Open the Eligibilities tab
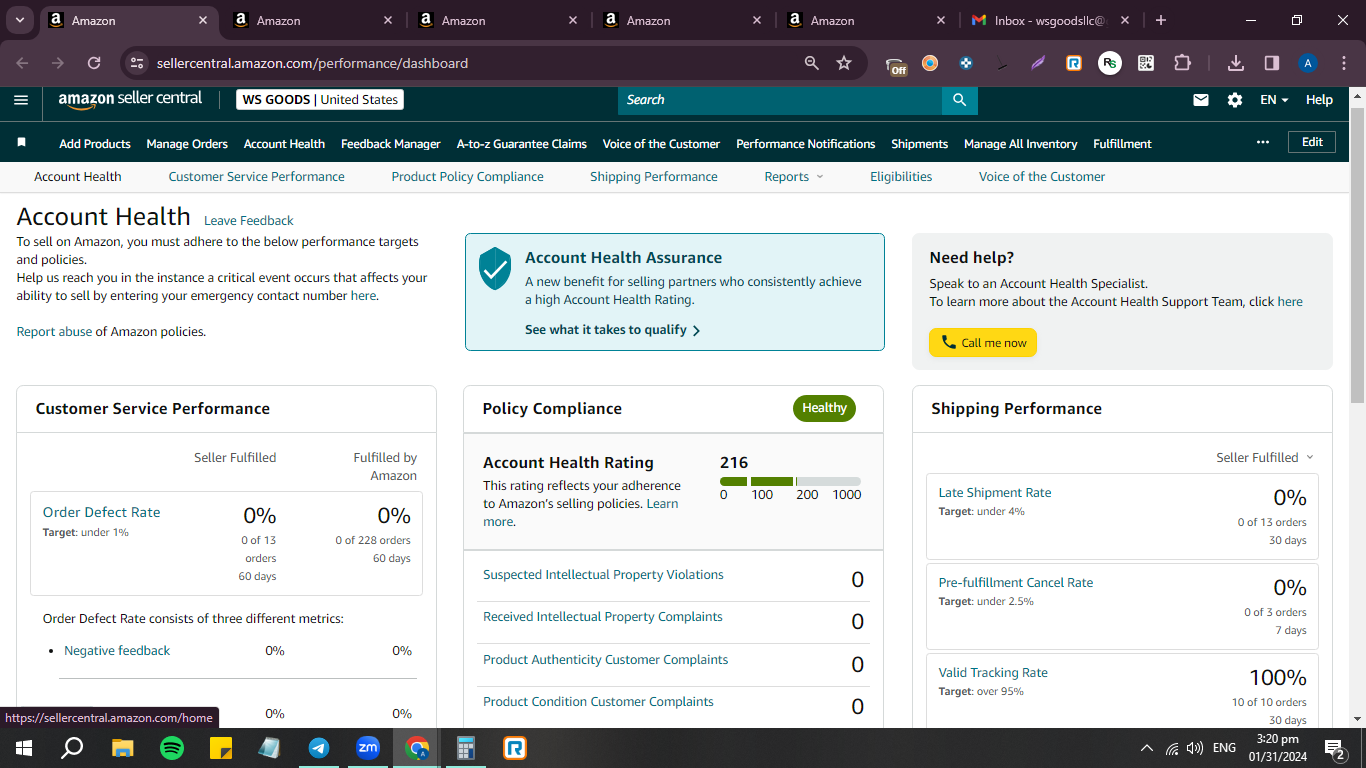This screenshot has width=1366, height=768. [901, 176]
